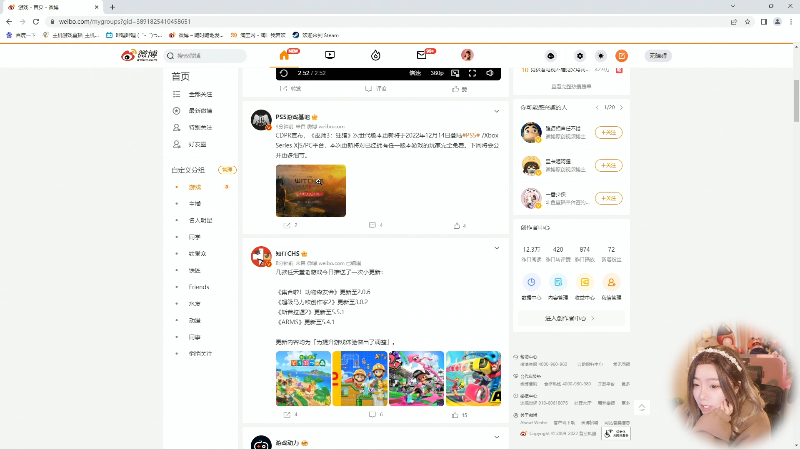Like the CHS Nintendo update post
The height and width of the screenshot is (450, 800).
point(460,415)
